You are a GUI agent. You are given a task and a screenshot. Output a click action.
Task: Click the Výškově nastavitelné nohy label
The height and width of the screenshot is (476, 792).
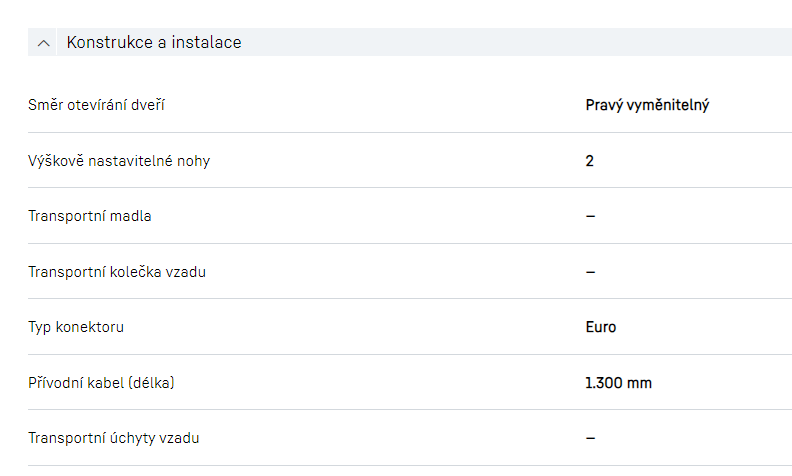(119, 160)
